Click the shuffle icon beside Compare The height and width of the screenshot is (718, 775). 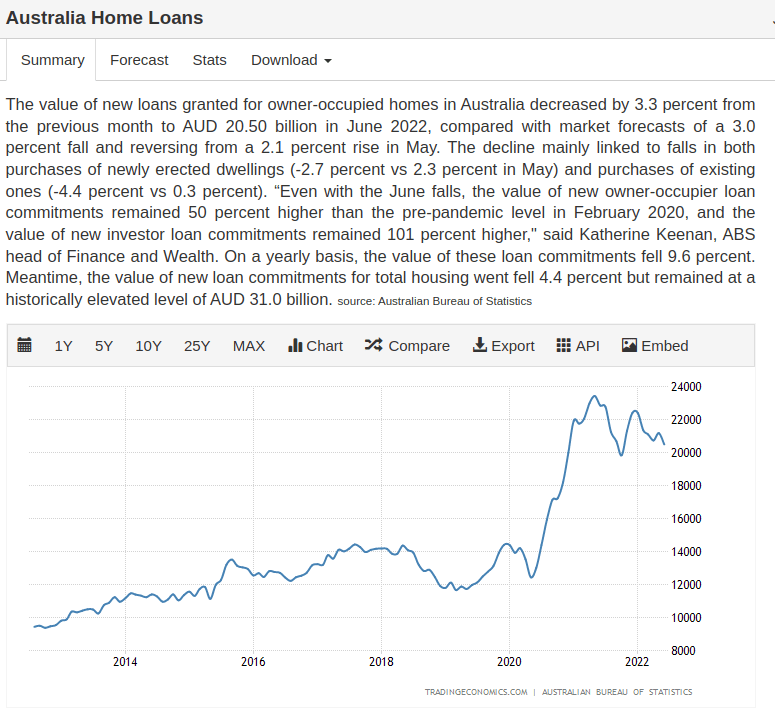click(x=374, y=345)
